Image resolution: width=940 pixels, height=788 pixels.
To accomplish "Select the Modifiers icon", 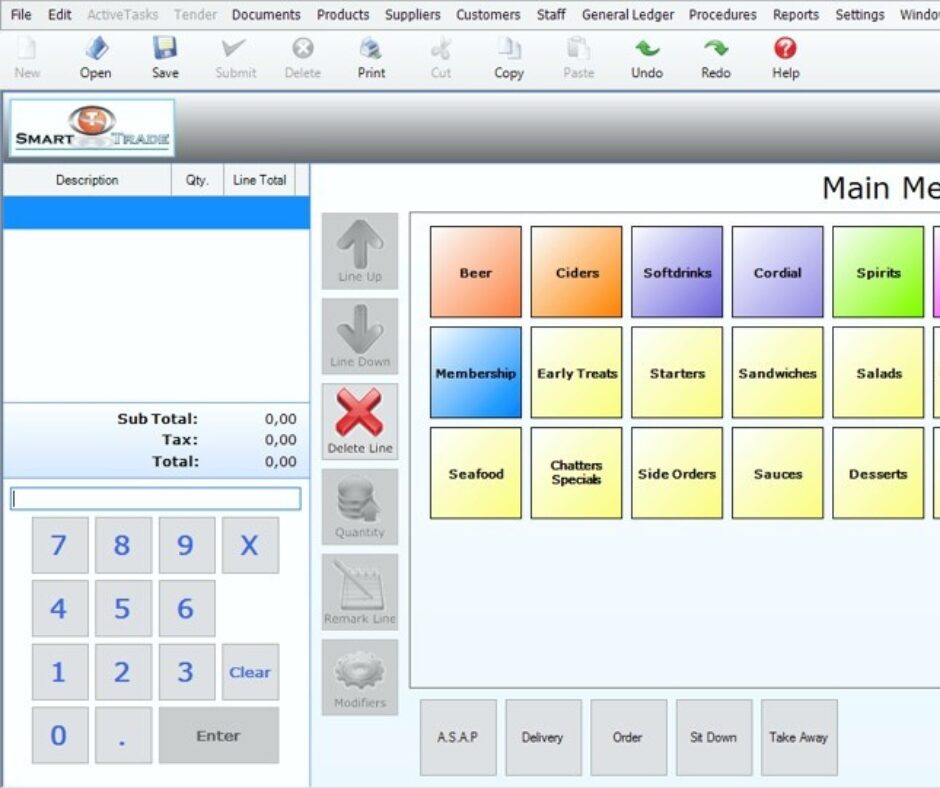I will pos(359,676).
